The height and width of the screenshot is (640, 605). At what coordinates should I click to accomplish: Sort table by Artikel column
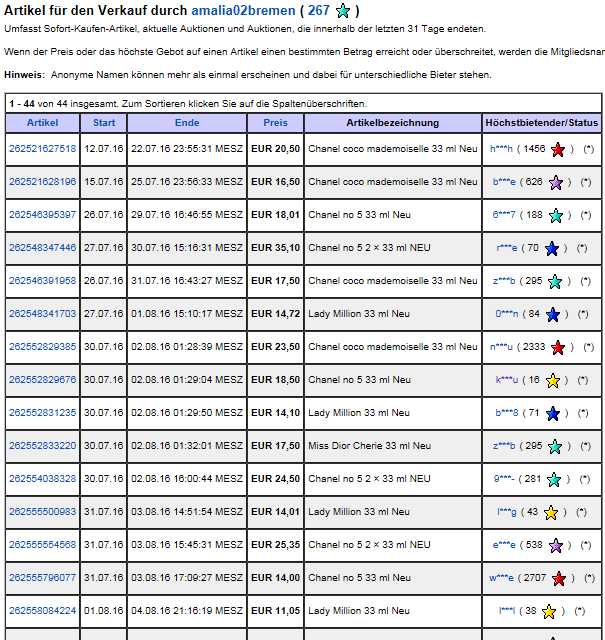coord(42,123)
